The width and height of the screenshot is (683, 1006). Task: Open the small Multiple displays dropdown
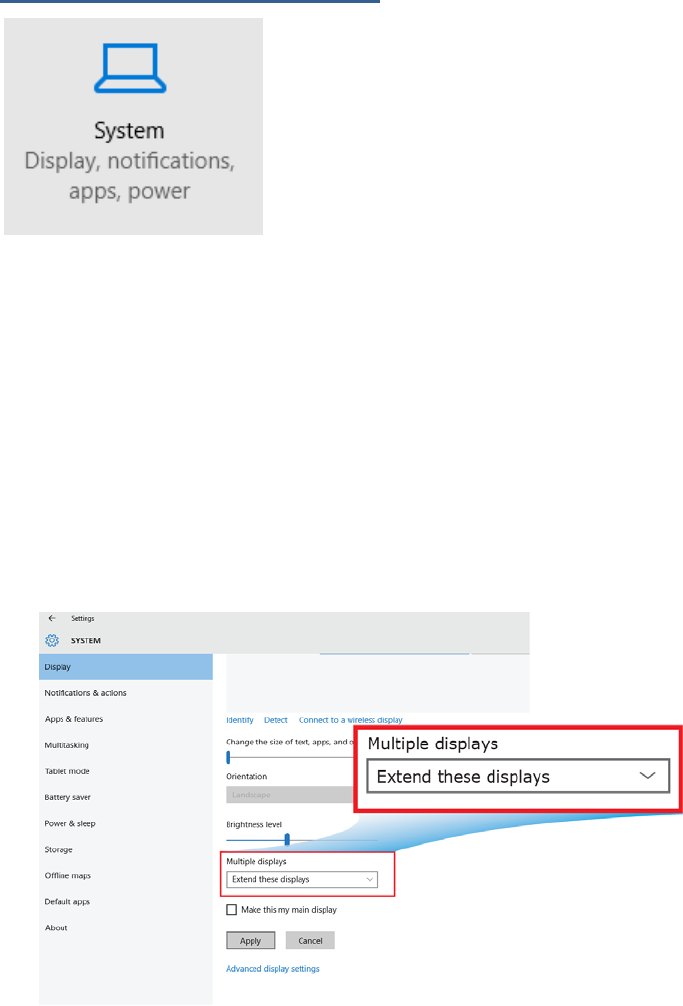point(302,880)
